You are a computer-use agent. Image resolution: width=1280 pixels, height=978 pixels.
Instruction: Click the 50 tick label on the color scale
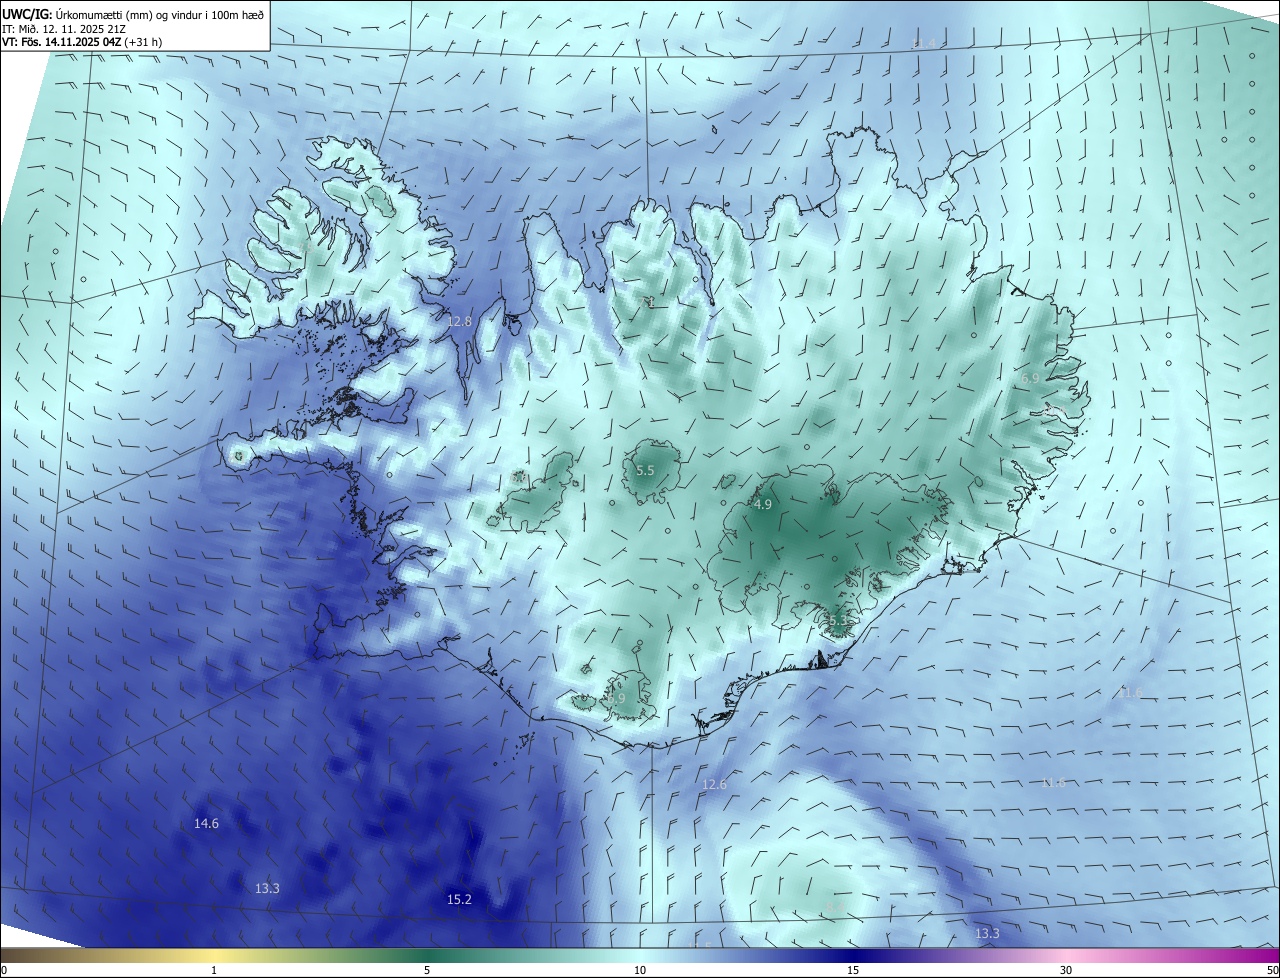click(x=1272, y=970)
